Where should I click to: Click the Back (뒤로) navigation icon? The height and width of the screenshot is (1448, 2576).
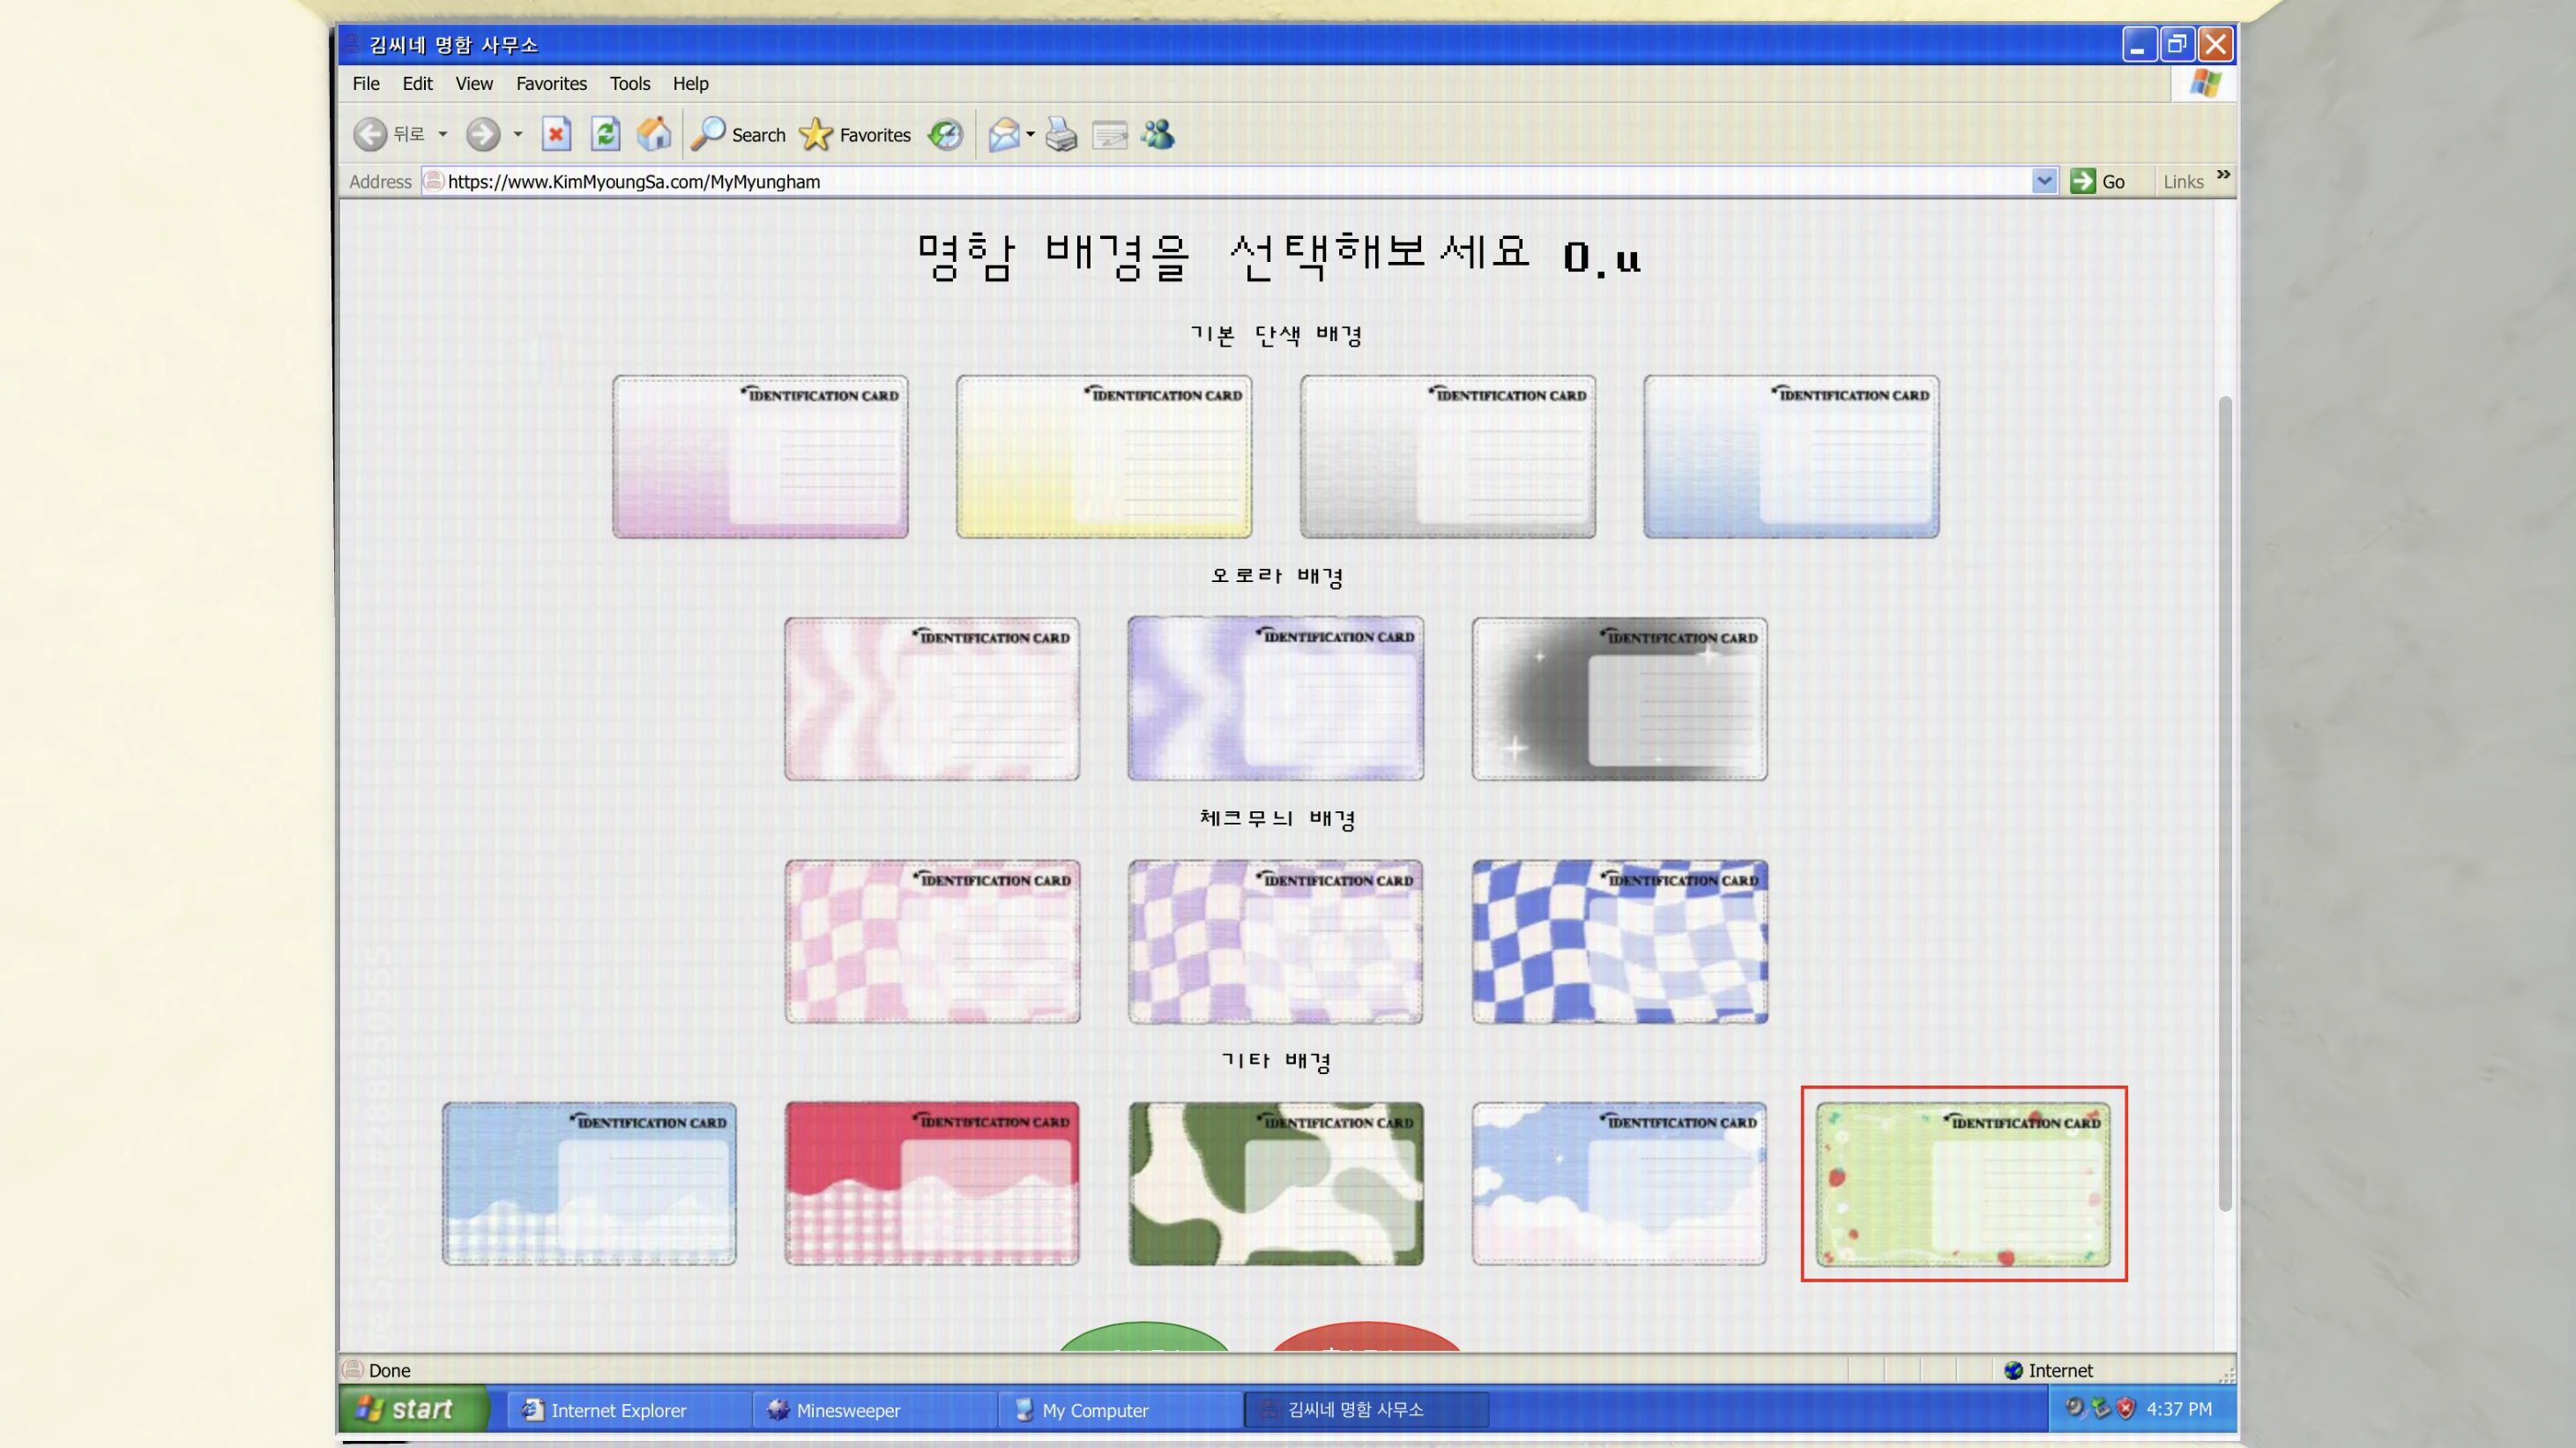point(371,134)
